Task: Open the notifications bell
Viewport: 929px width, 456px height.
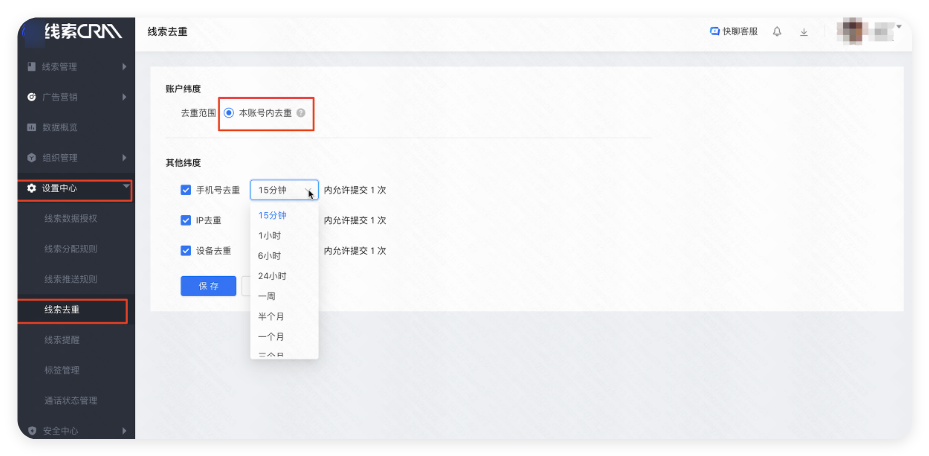Action: click(x=777, y=31)
